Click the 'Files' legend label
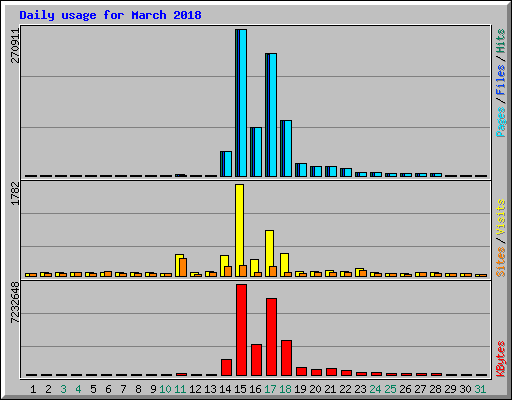 click(501, 80)
